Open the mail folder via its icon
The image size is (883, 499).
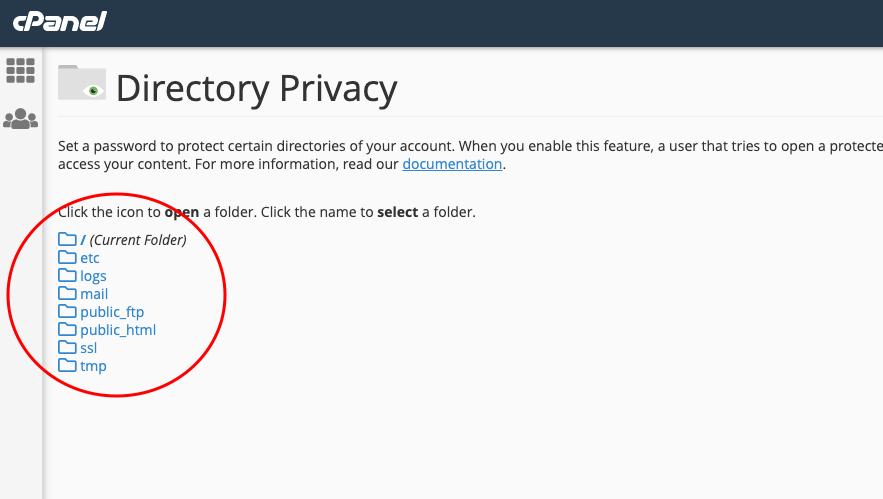tap(67, 294)
